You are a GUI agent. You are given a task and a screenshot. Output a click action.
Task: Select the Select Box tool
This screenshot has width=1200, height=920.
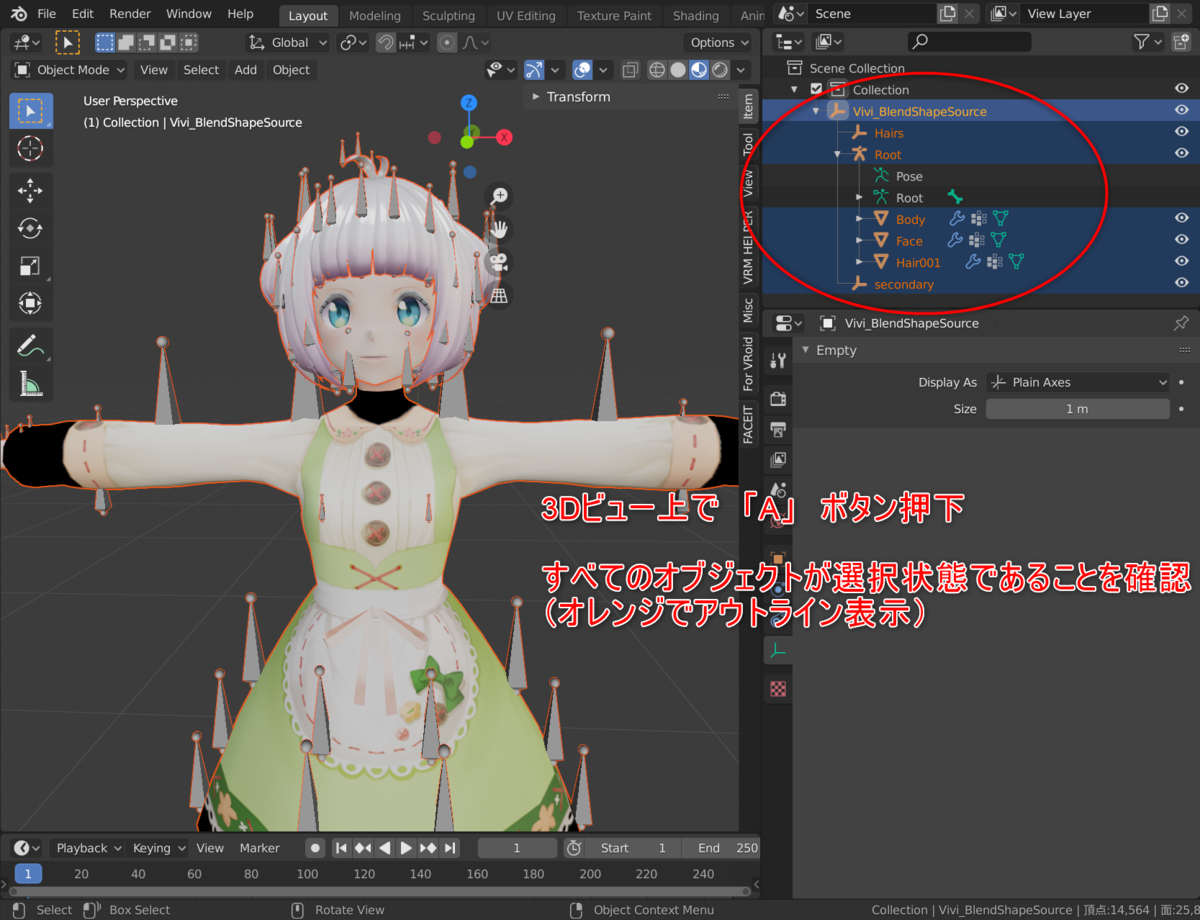pyautogui.click(x=31, y=110)
